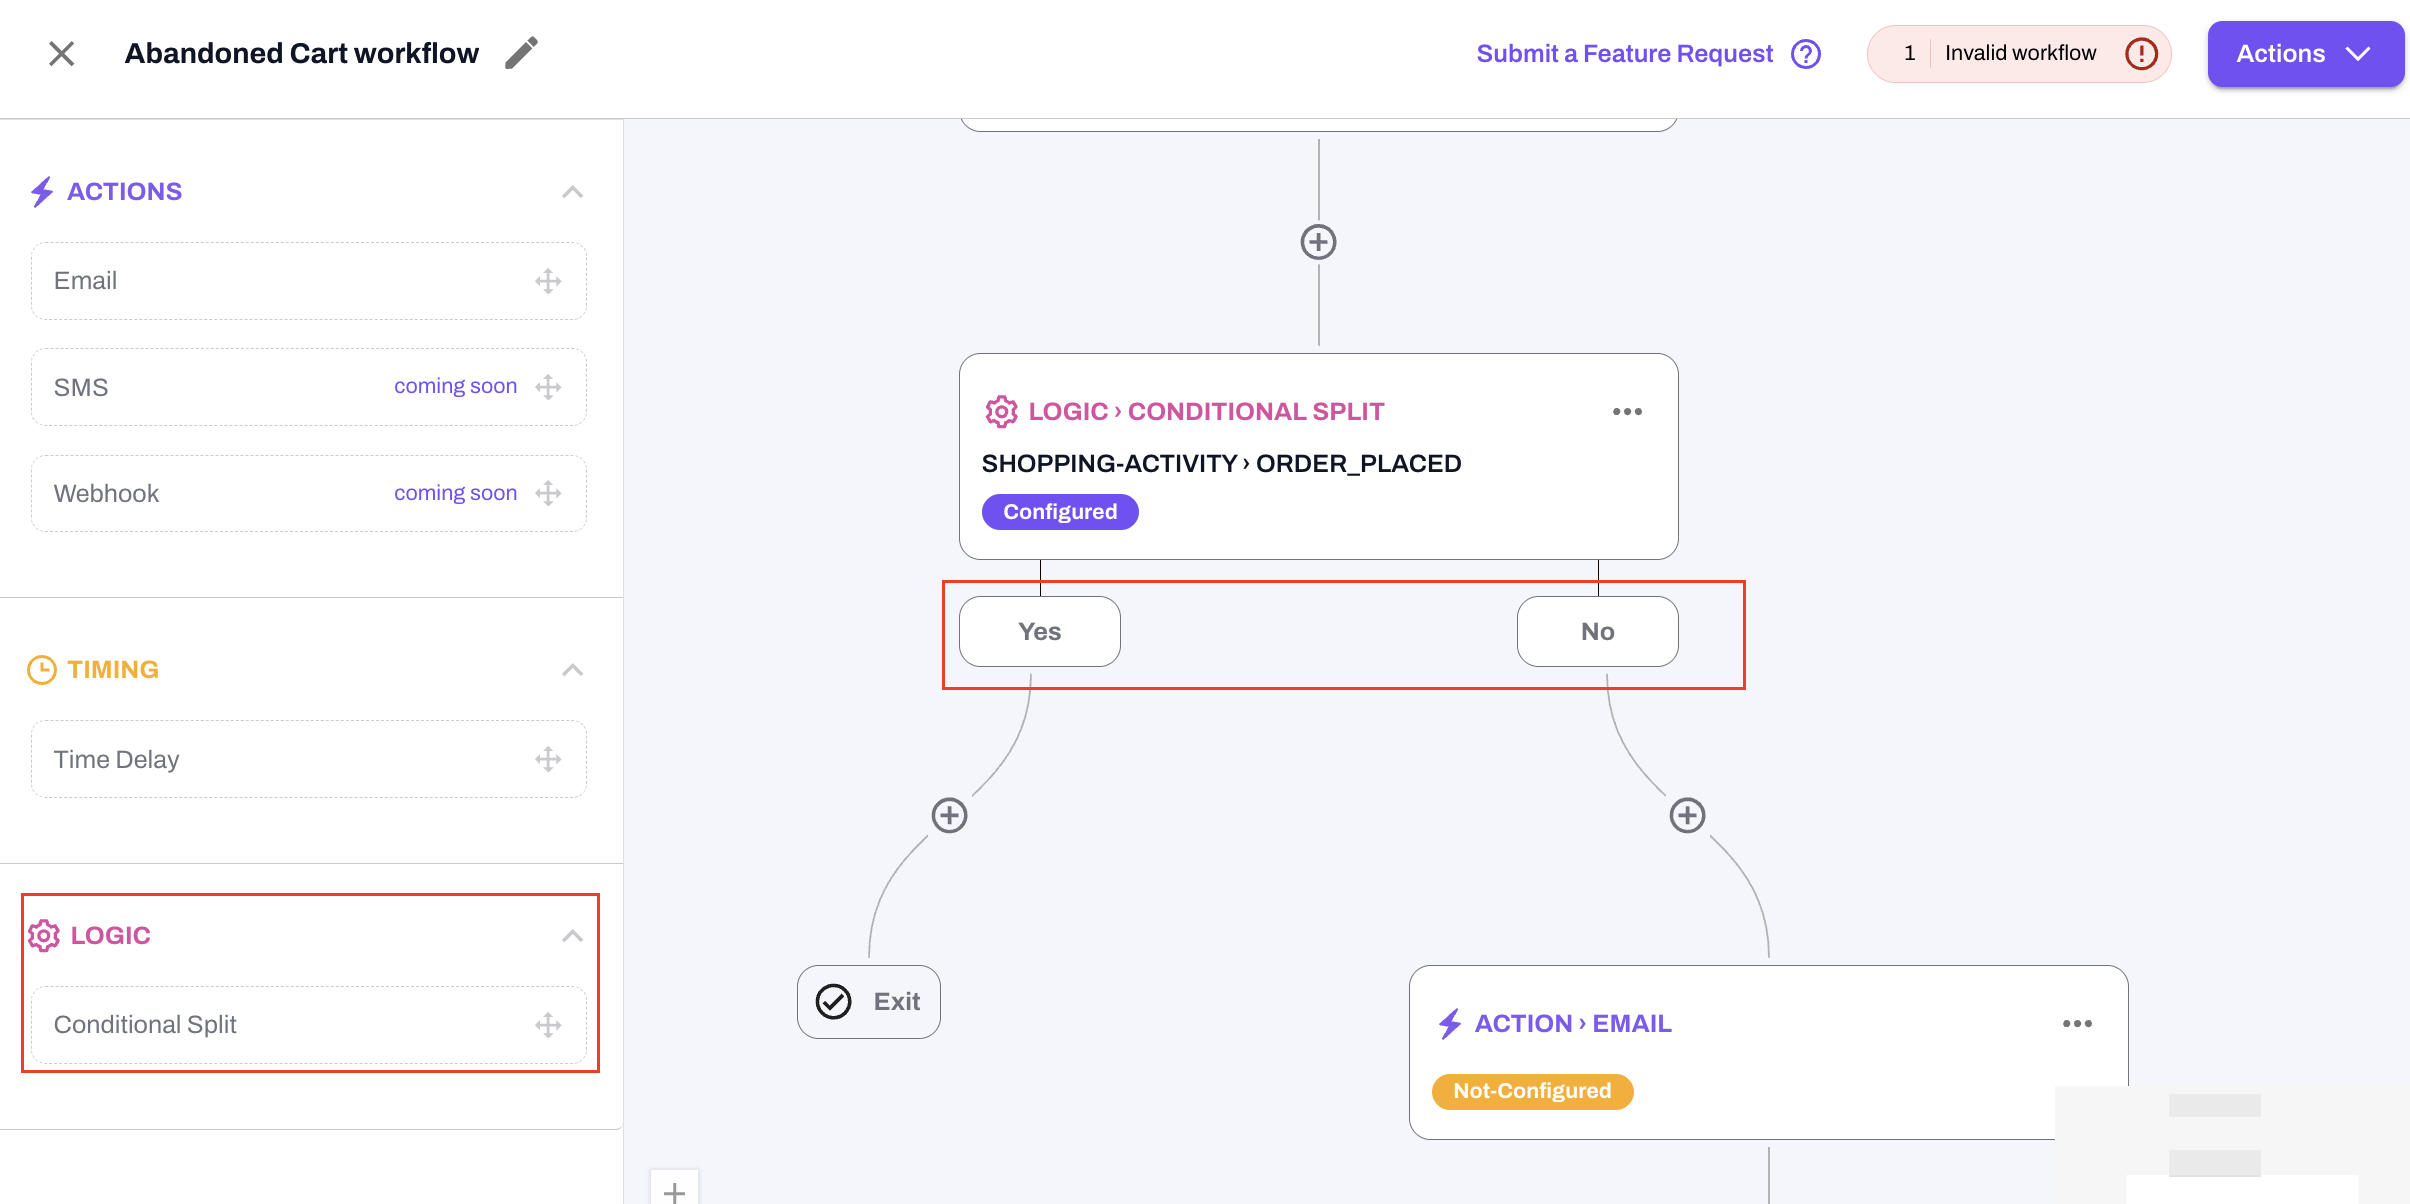Image resolution: width=2410 pixels, height=1204 pixels.
Task: Collapse the LOGIC section chevron
Action: [572, 936]
